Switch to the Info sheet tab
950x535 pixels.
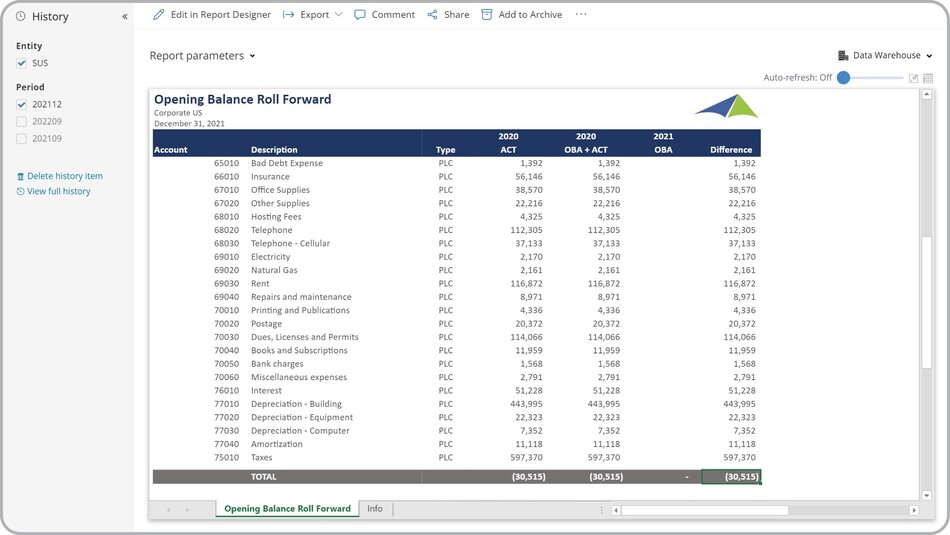tap(375, 509)
